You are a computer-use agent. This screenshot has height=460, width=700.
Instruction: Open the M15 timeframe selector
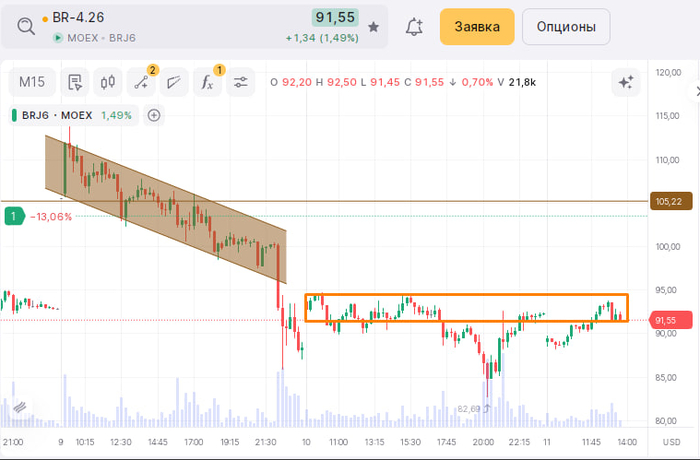(x=32, y=82)
